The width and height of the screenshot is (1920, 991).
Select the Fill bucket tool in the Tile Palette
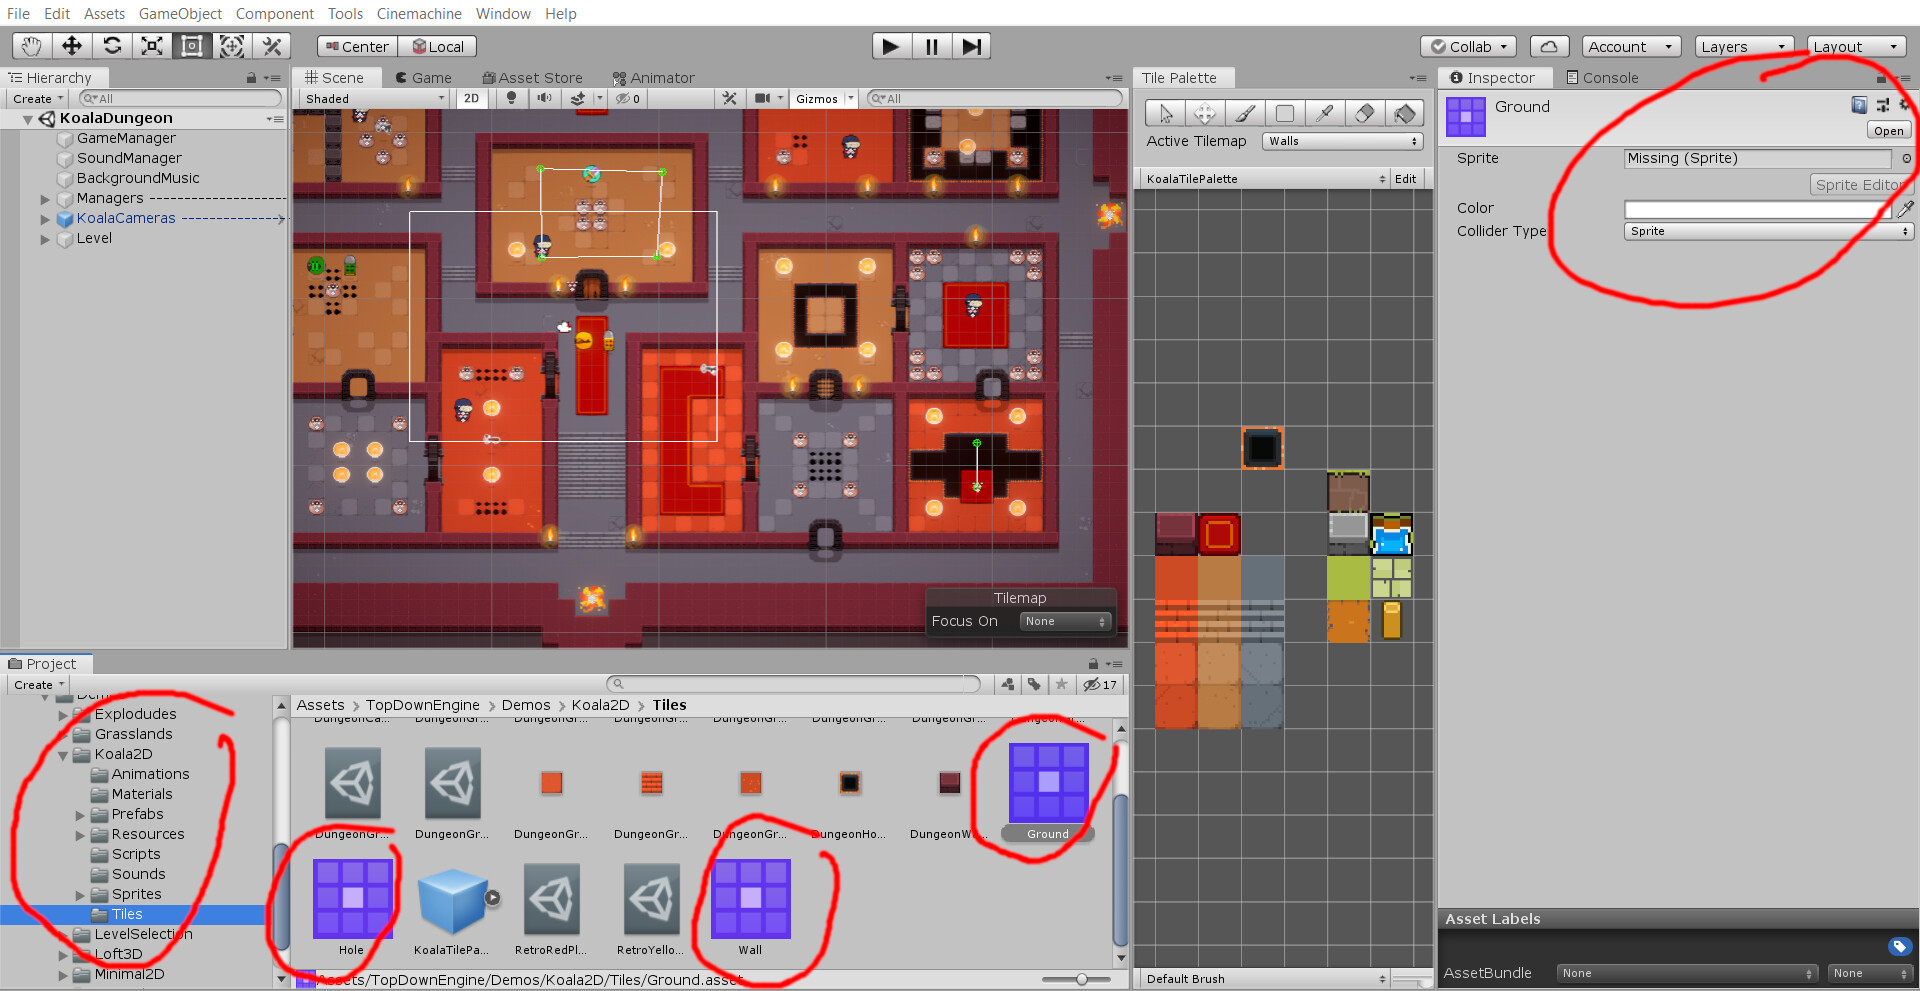(x=1405, y=113)
